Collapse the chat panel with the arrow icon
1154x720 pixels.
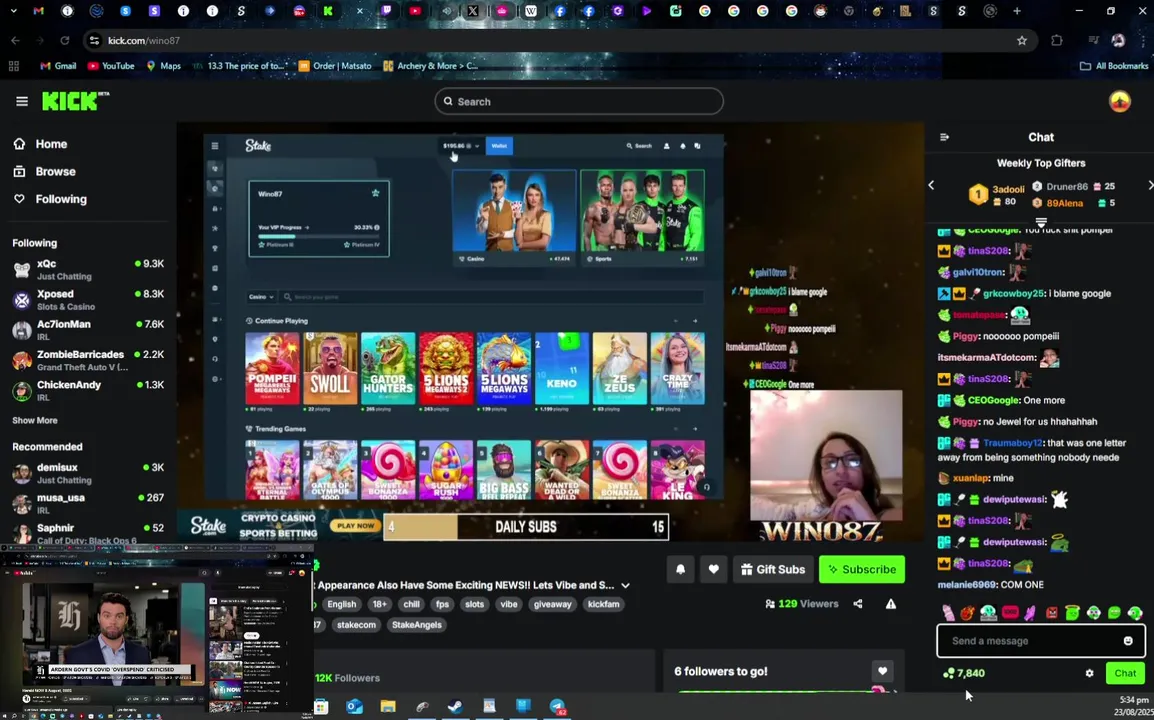[945, 137]
